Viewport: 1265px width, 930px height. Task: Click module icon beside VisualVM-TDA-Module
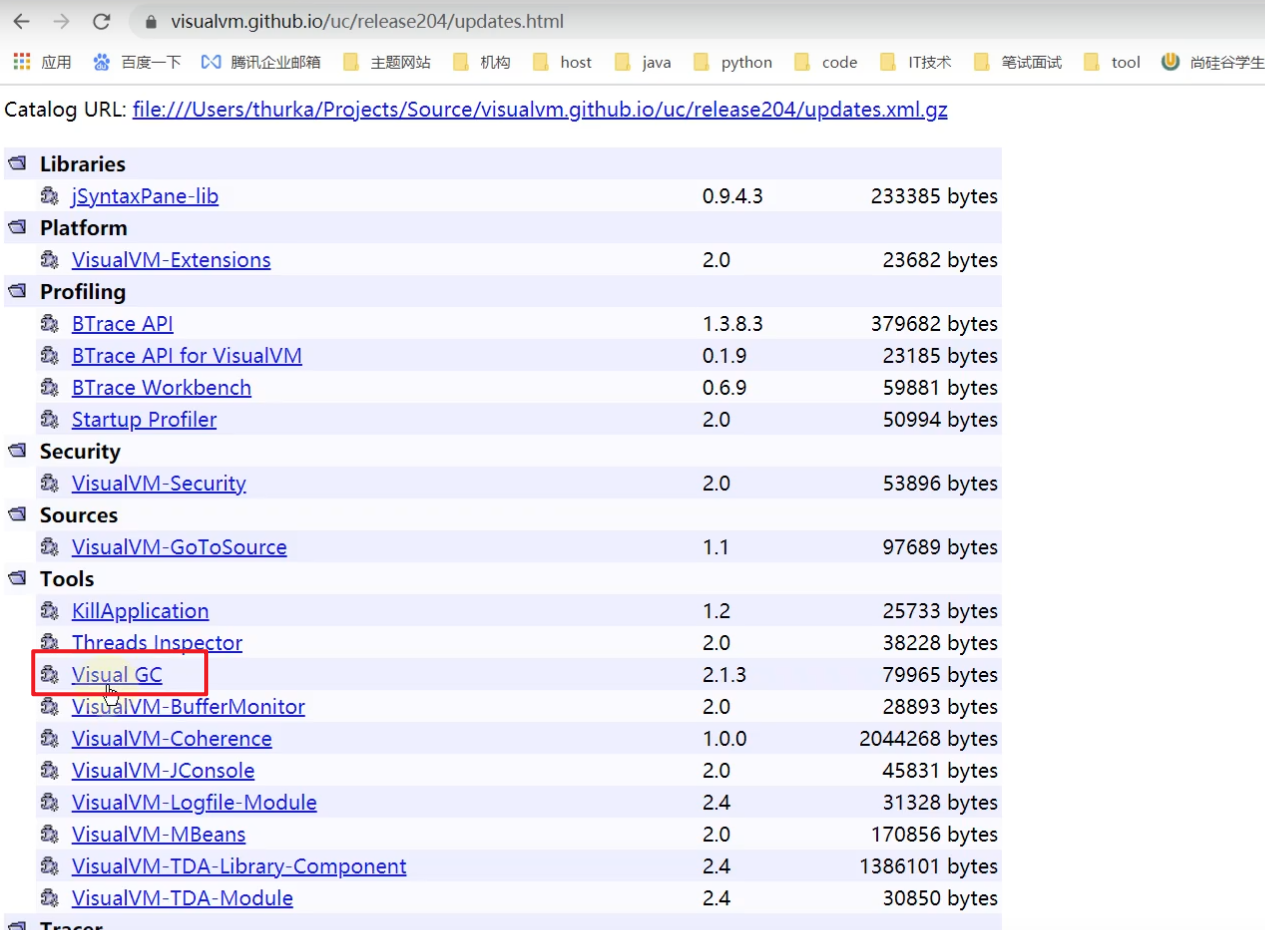tap(50, 899)
